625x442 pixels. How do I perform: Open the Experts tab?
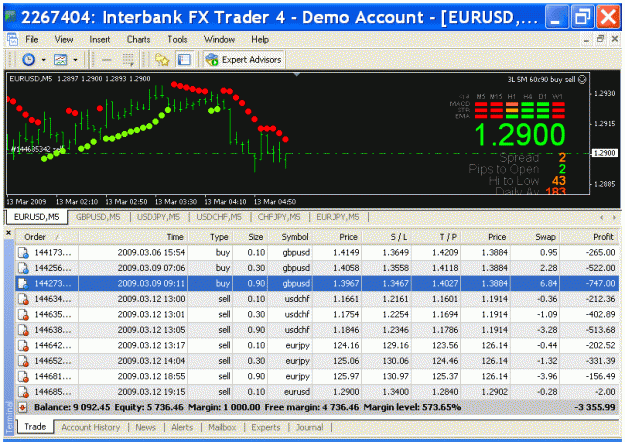(266, 427)
